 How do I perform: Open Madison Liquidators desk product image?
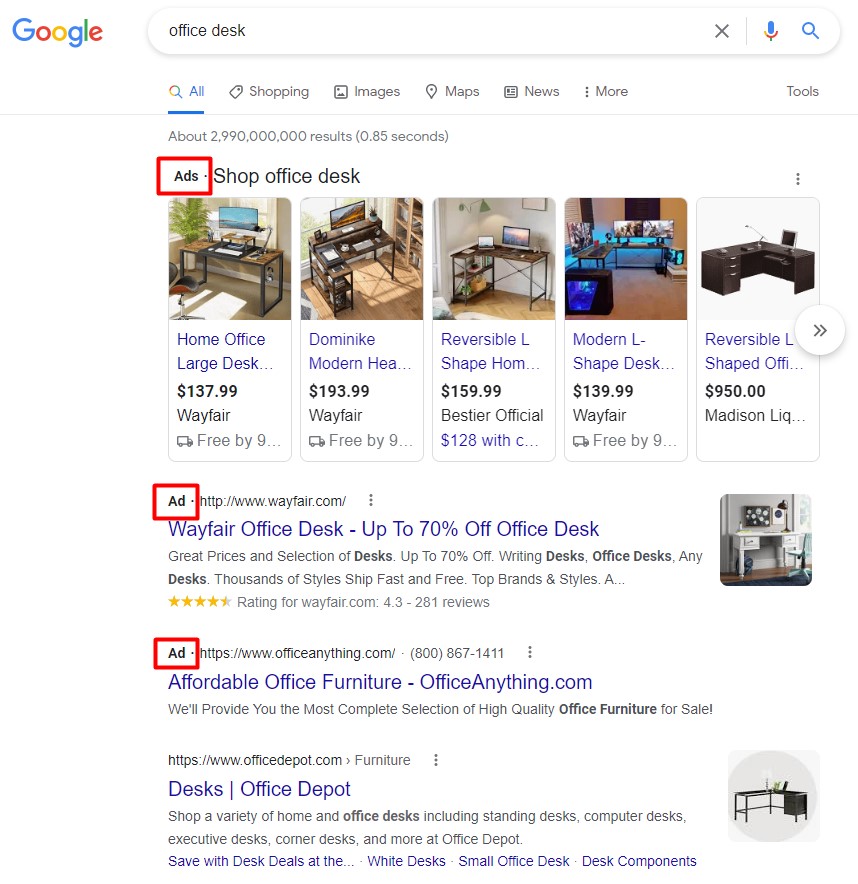(758, 259)
